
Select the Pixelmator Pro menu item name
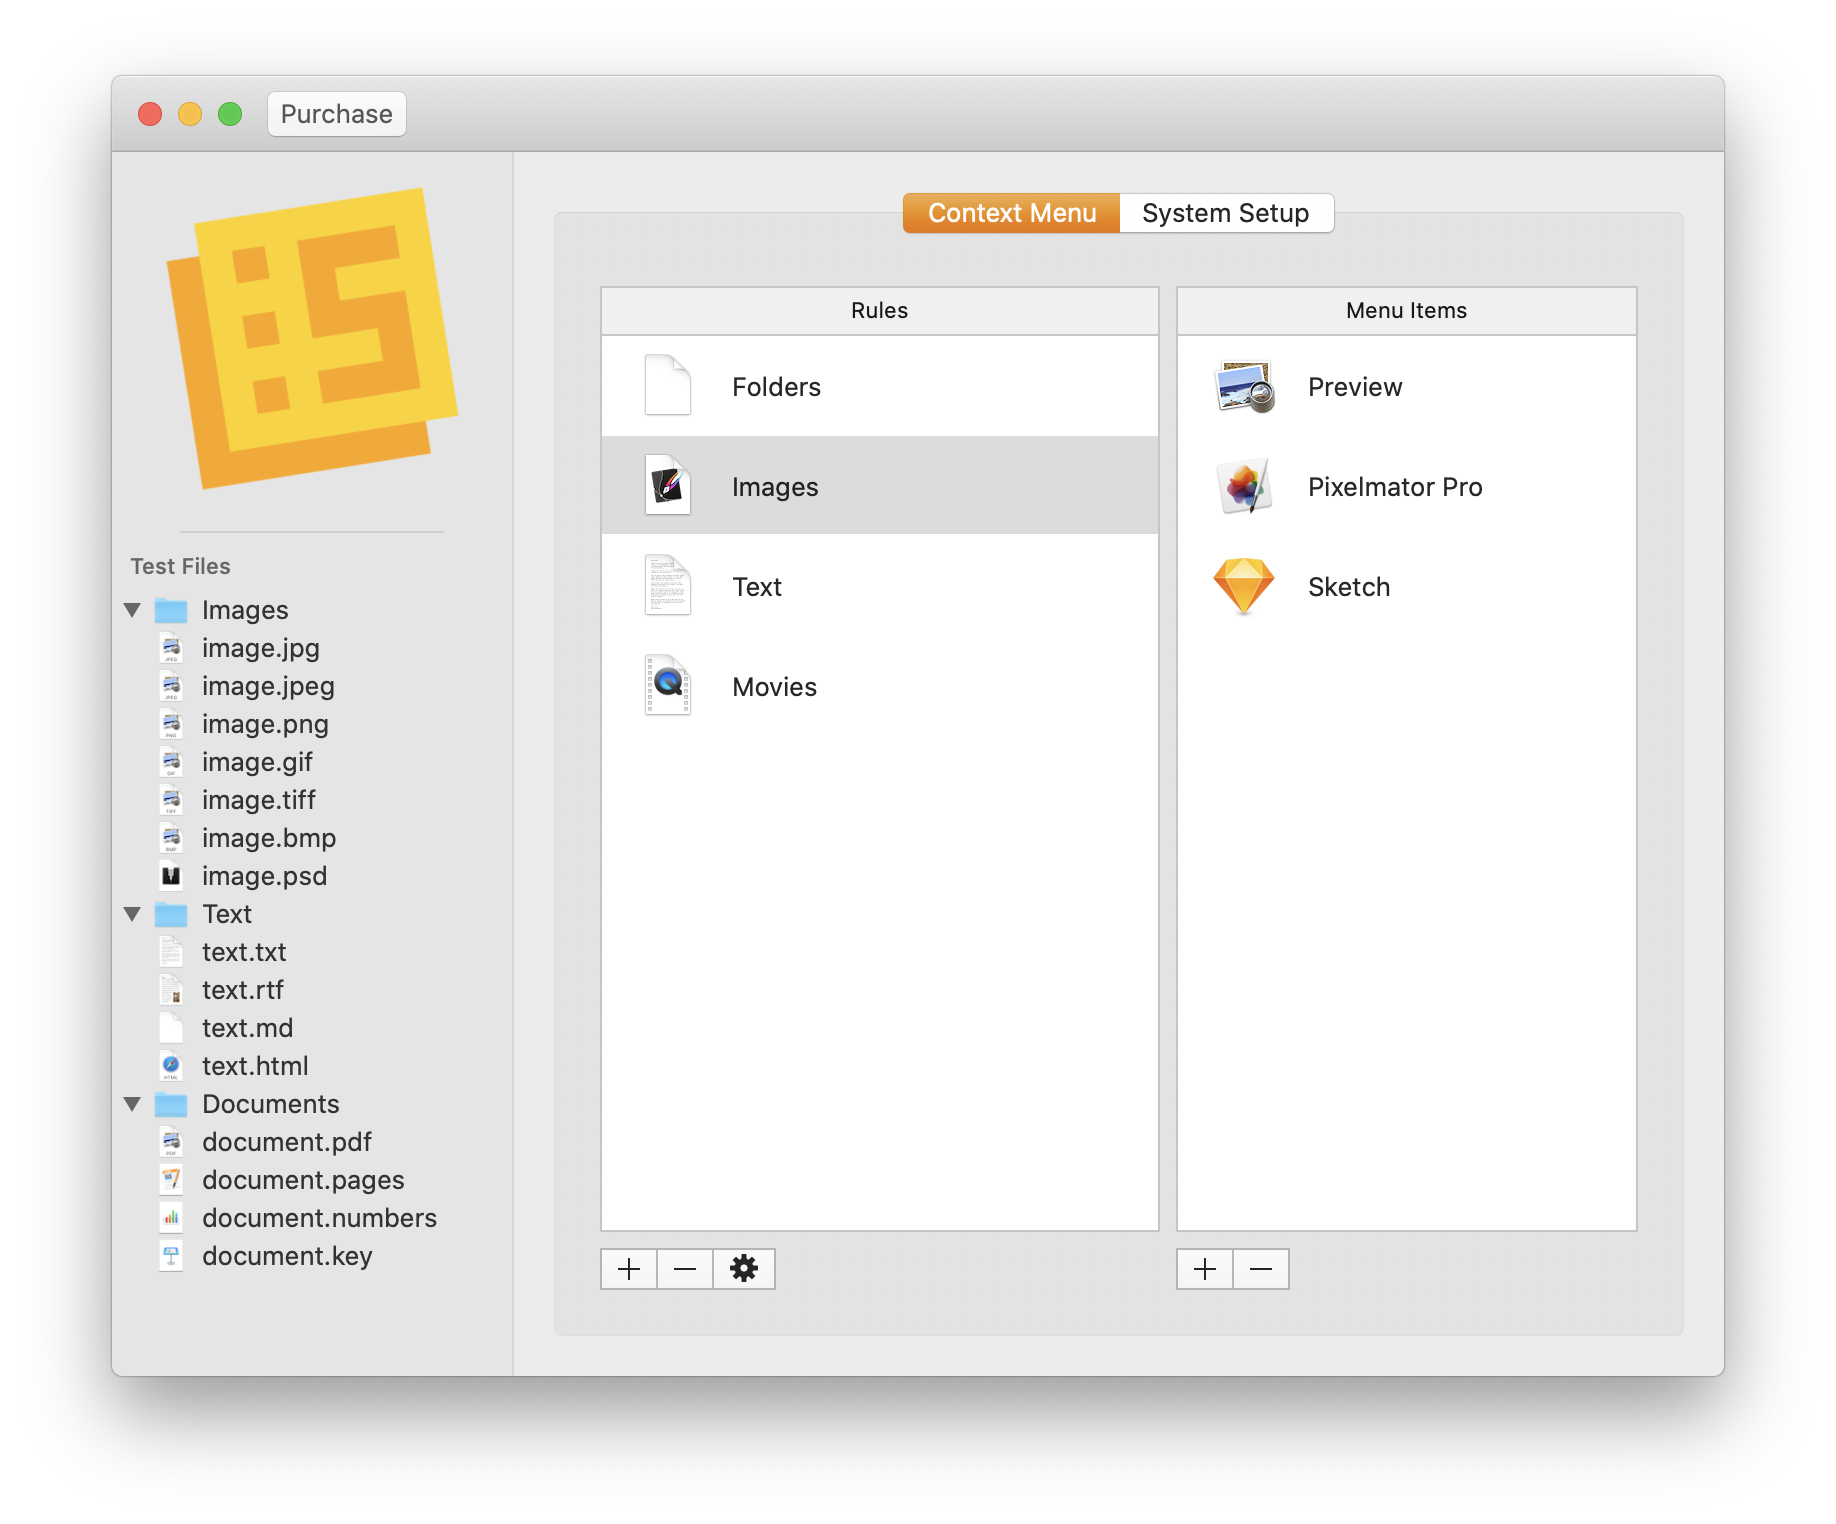point(1395,487)
